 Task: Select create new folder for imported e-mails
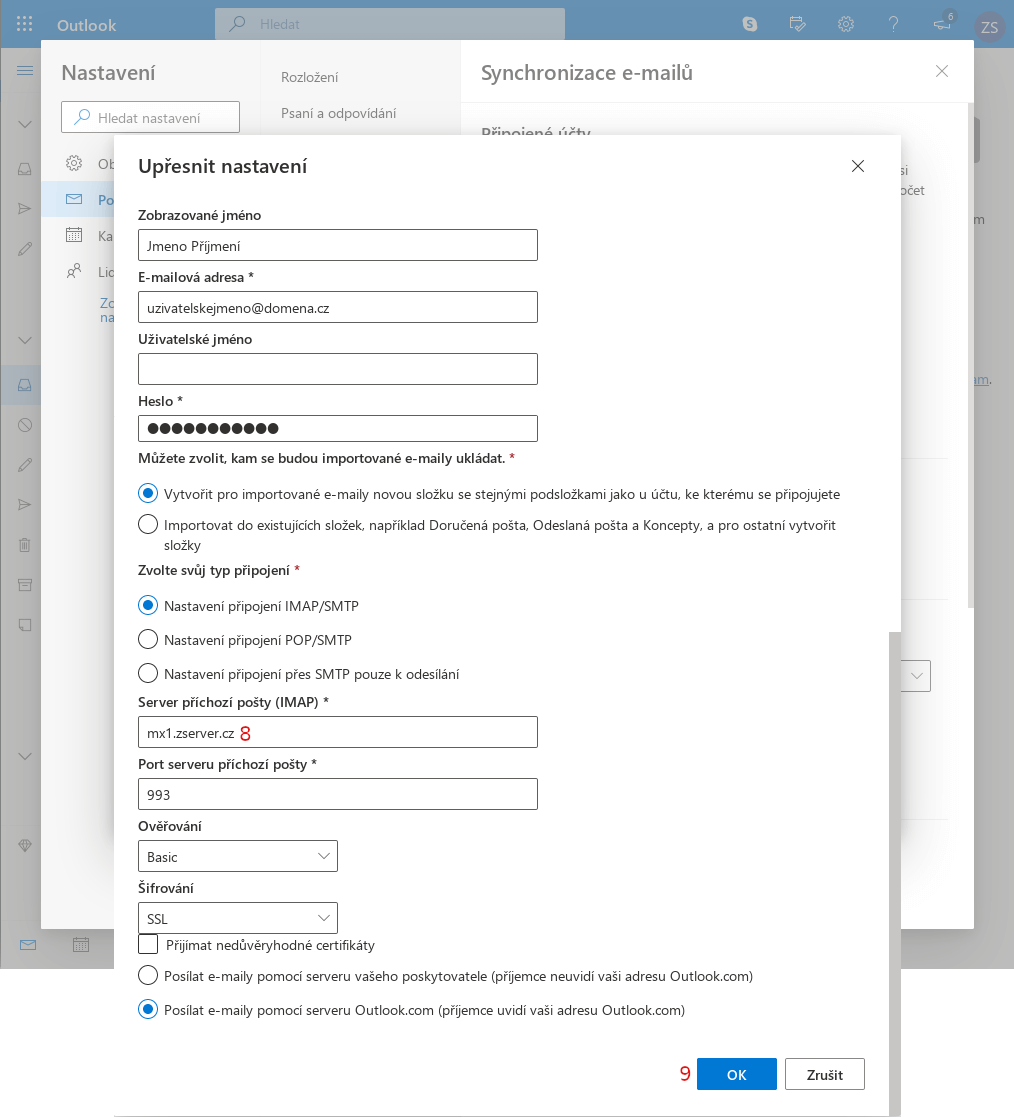click(x=148, y=493)
